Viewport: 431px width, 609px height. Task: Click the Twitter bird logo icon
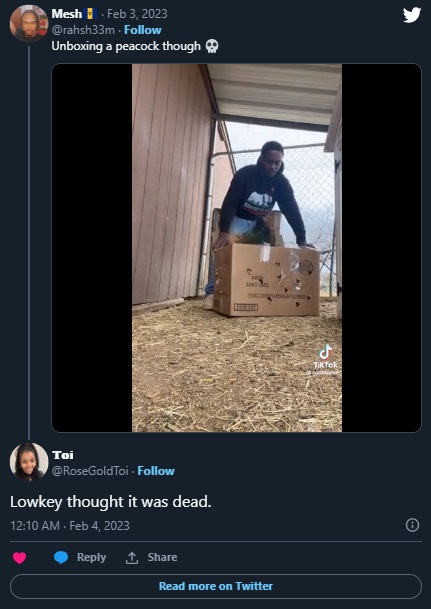412,15
